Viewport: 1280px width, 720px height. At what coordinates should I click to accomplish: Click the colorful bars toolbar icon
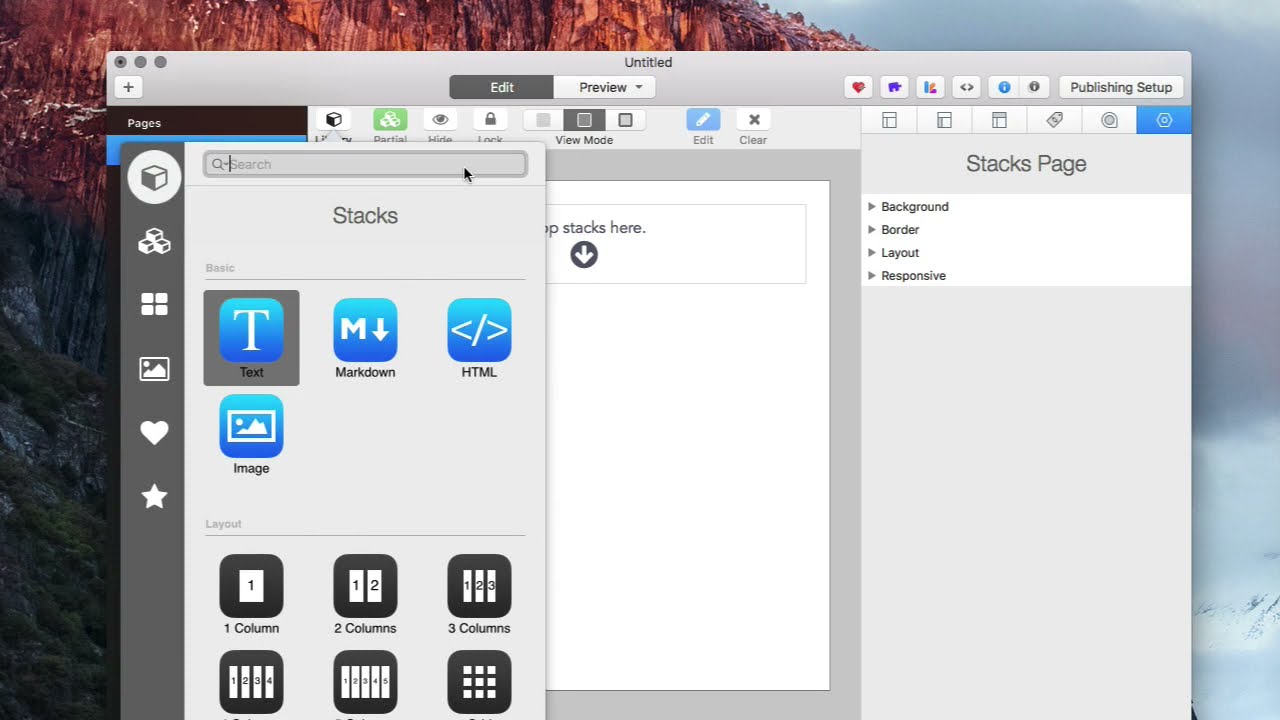pyautogui.click(x=930, y=87)
